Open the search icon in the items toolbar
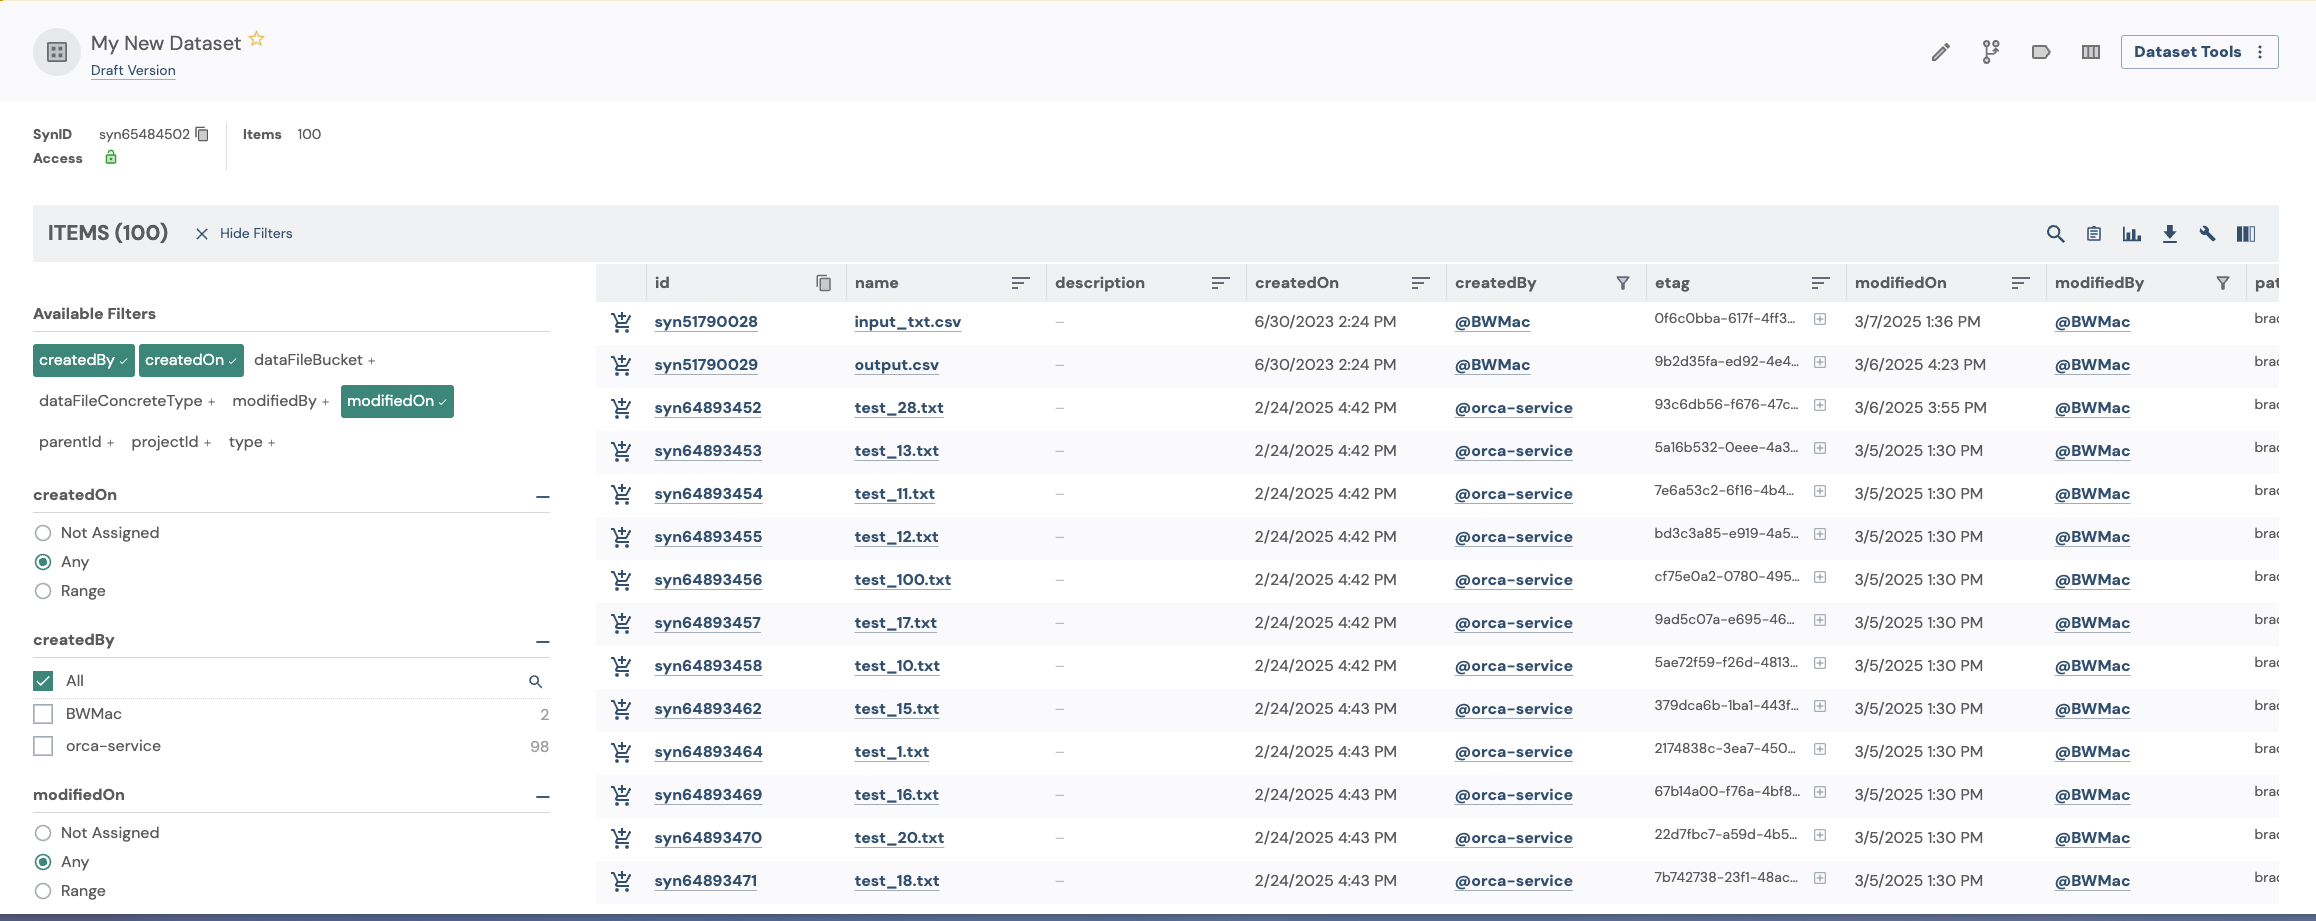The height and width of the screenshot is (921, 2316). tap(2055, 233)
